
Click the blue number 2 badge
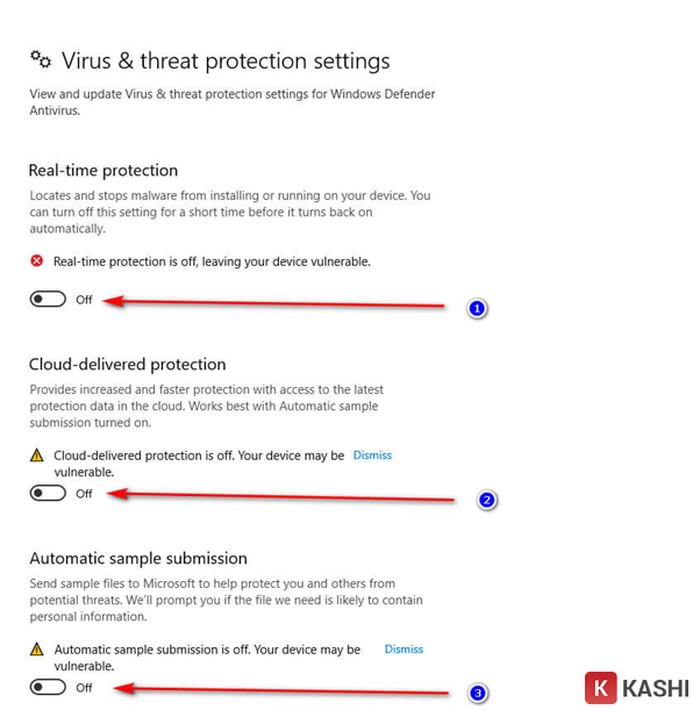pyautogui.click(x=487, y=500)
